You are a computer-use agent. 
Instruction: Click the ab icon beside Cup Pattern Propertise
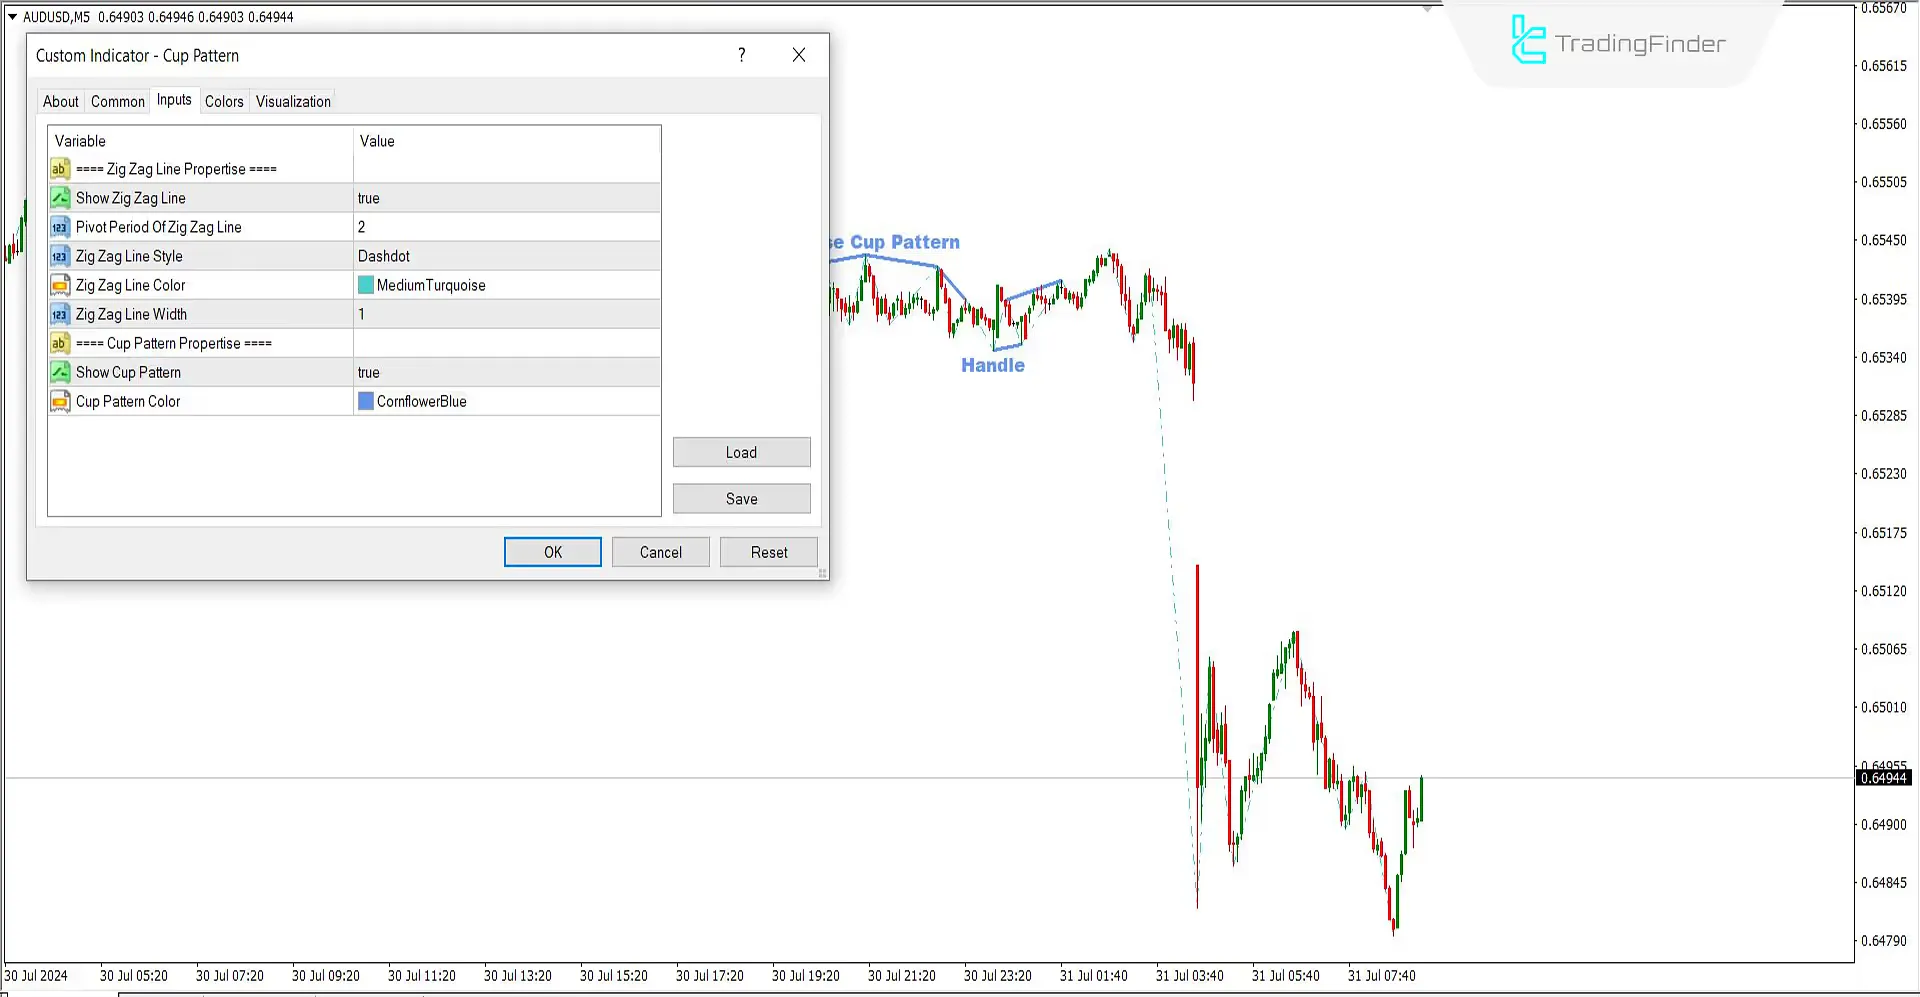coord(59,342)
